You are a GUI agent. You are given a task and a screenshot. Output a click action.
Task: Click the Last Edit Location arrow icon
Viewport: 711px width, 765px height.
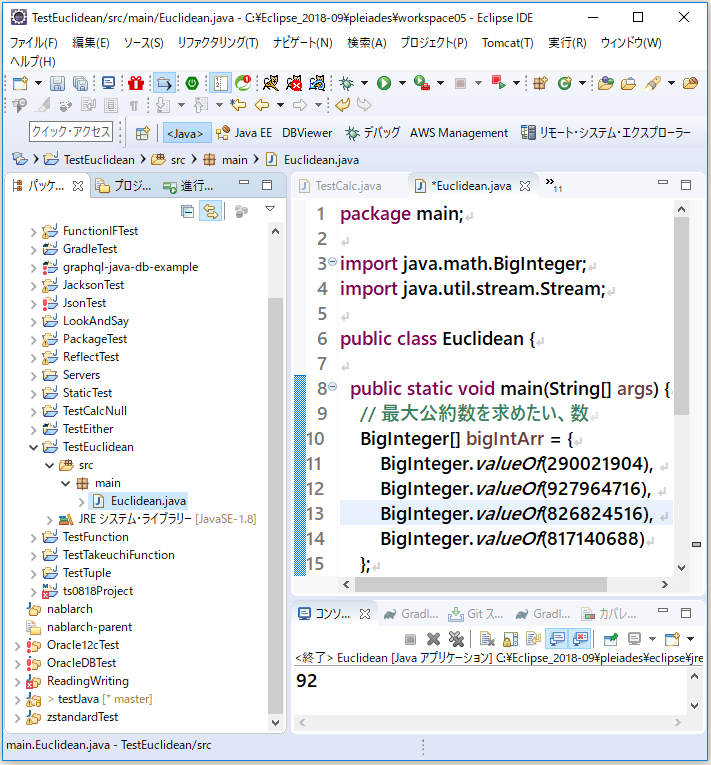click(x=238, y=105)
